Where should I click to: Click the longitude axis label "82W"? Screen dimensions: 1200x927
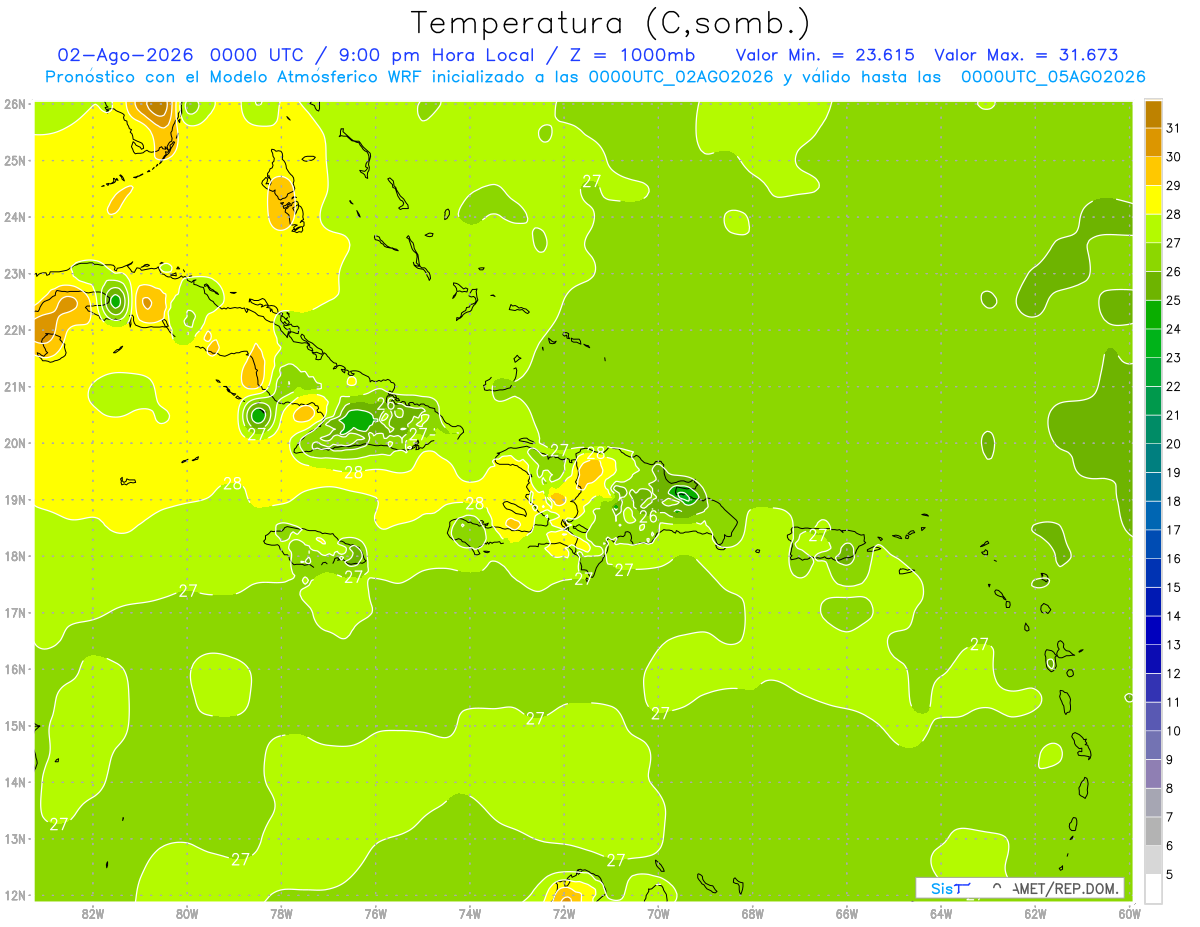tap(93, 913)
